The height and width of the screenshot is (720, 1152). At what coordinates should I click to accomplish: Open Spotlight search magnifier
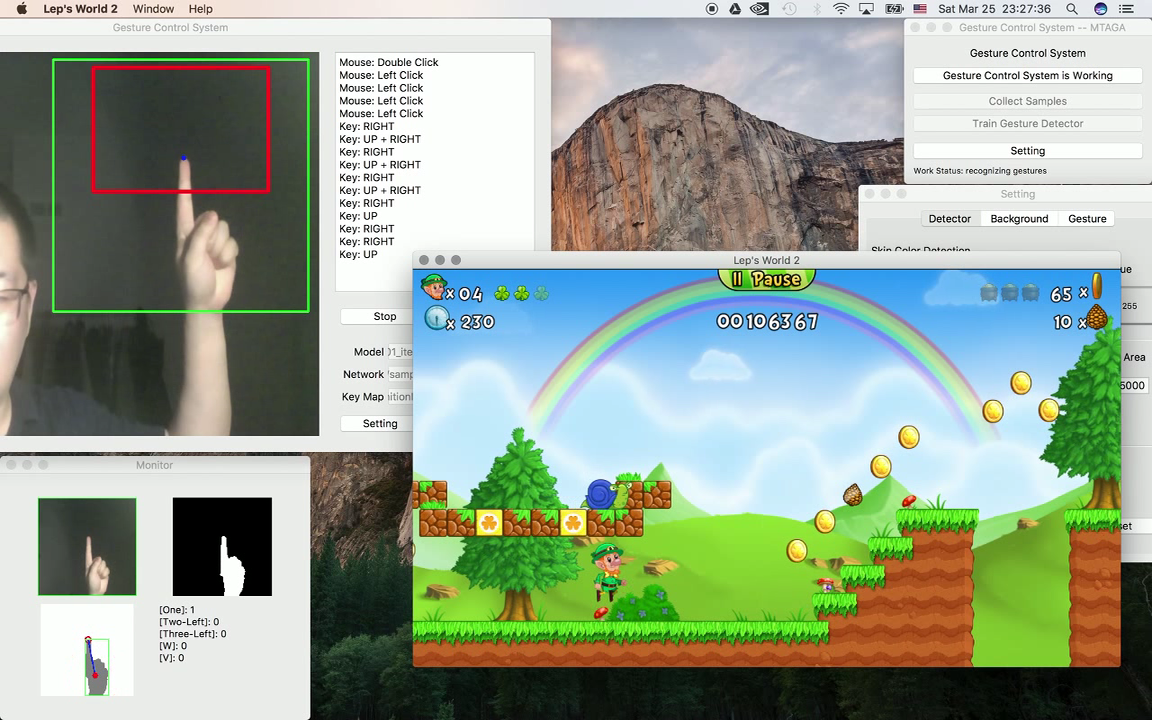1072,9
